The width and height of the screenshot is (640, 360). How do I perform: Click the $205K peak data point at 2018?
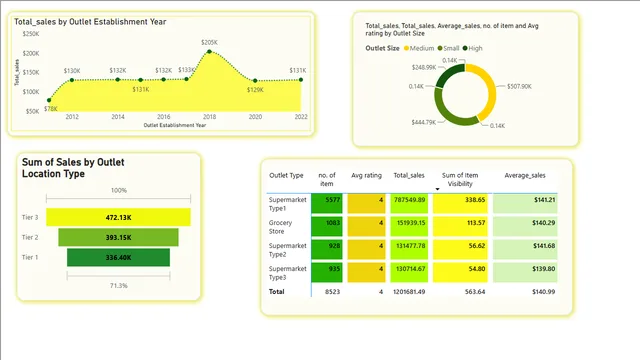point(209,51)
